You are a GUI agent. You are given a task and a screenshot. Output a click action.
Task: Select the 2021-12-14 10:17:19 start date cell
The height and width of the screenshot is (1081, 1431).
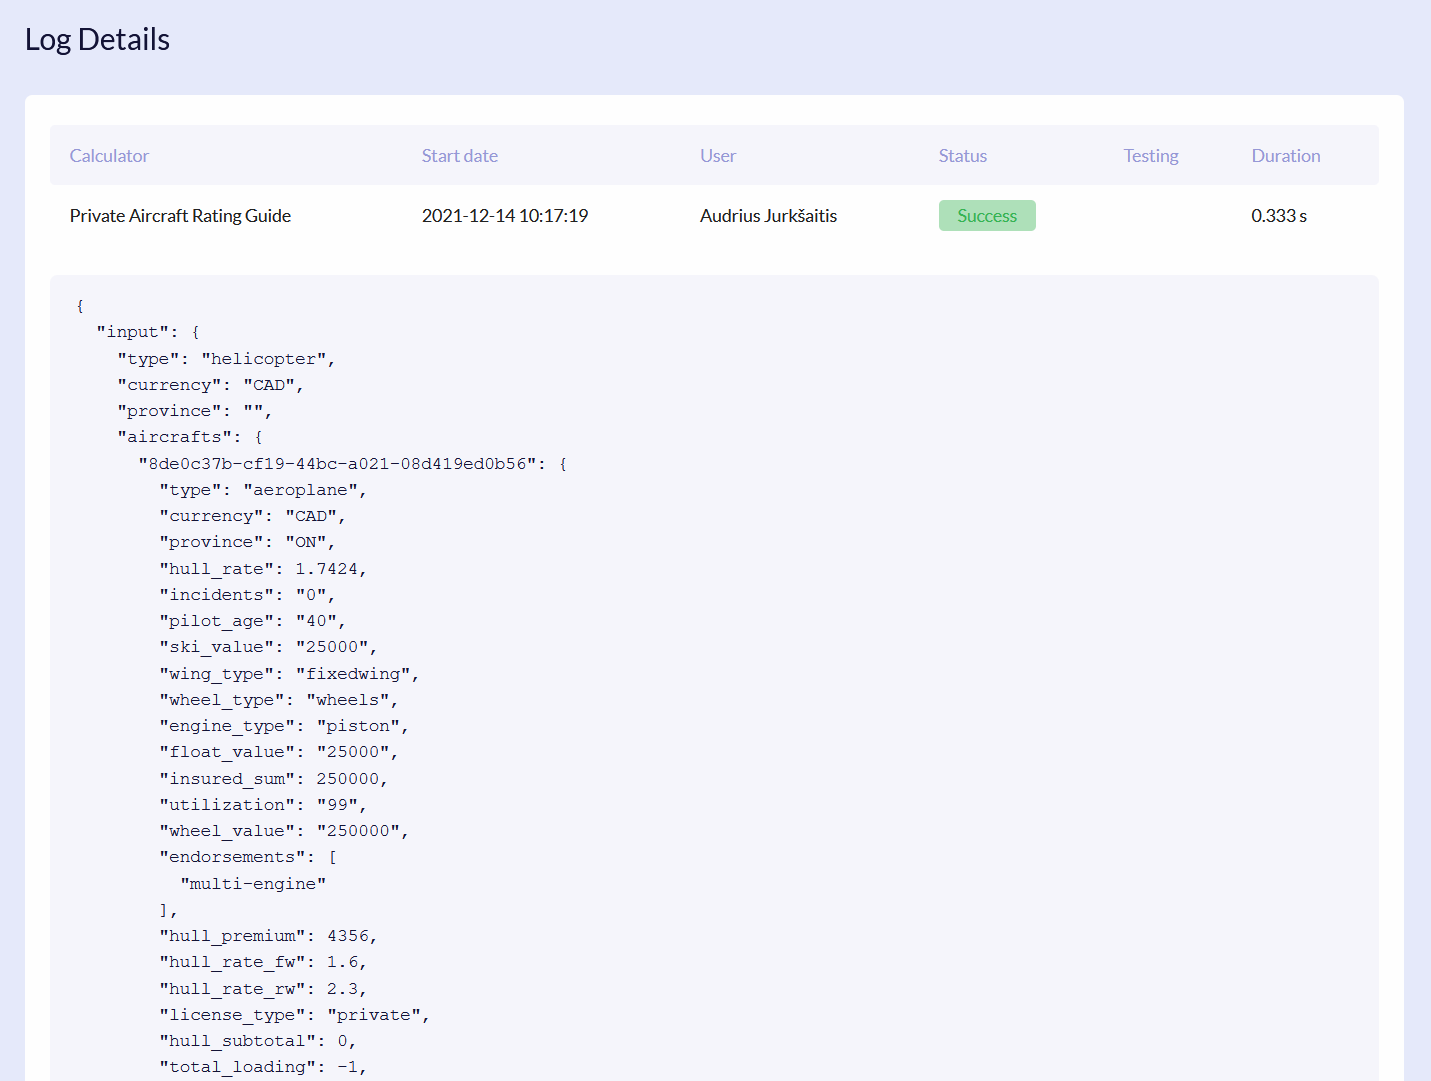[x=504, y=216]
